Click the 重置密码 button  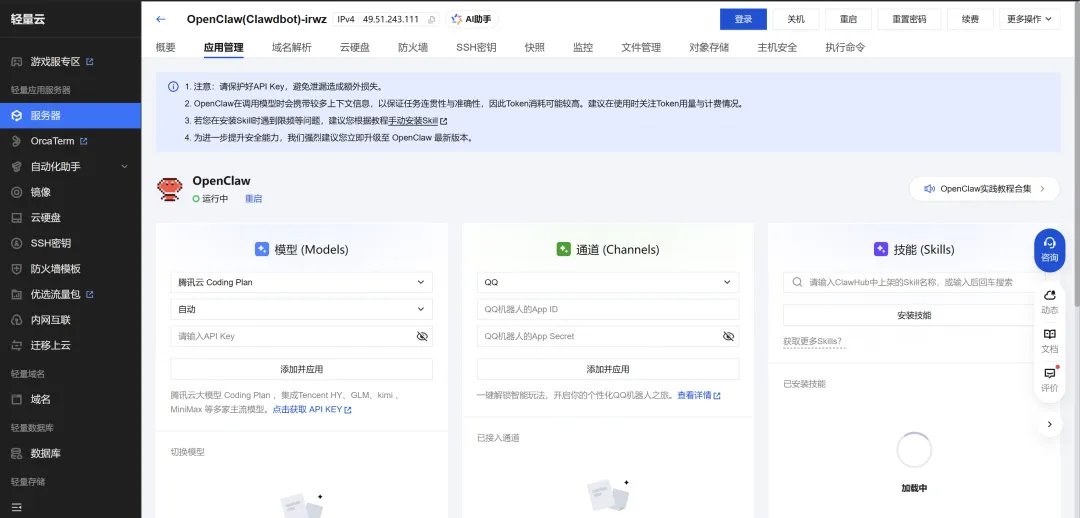pos(909,19)
